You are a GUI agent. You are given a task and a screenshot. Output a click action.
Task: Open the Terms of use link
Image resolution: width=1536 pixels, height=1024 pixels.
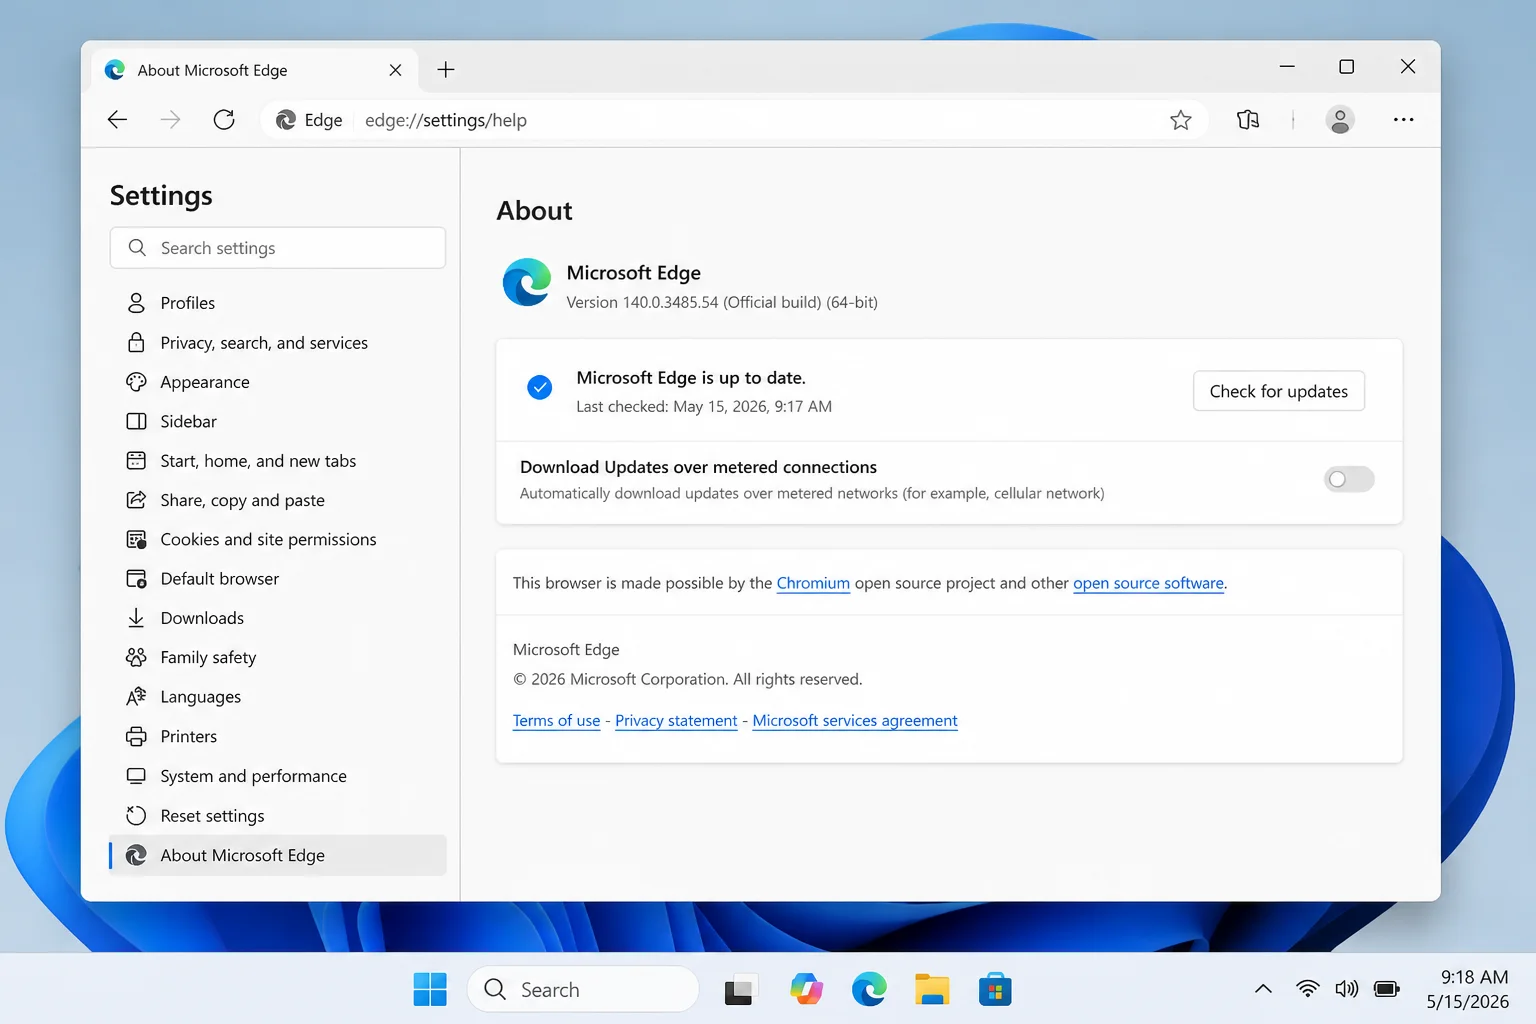coord(556,721)
